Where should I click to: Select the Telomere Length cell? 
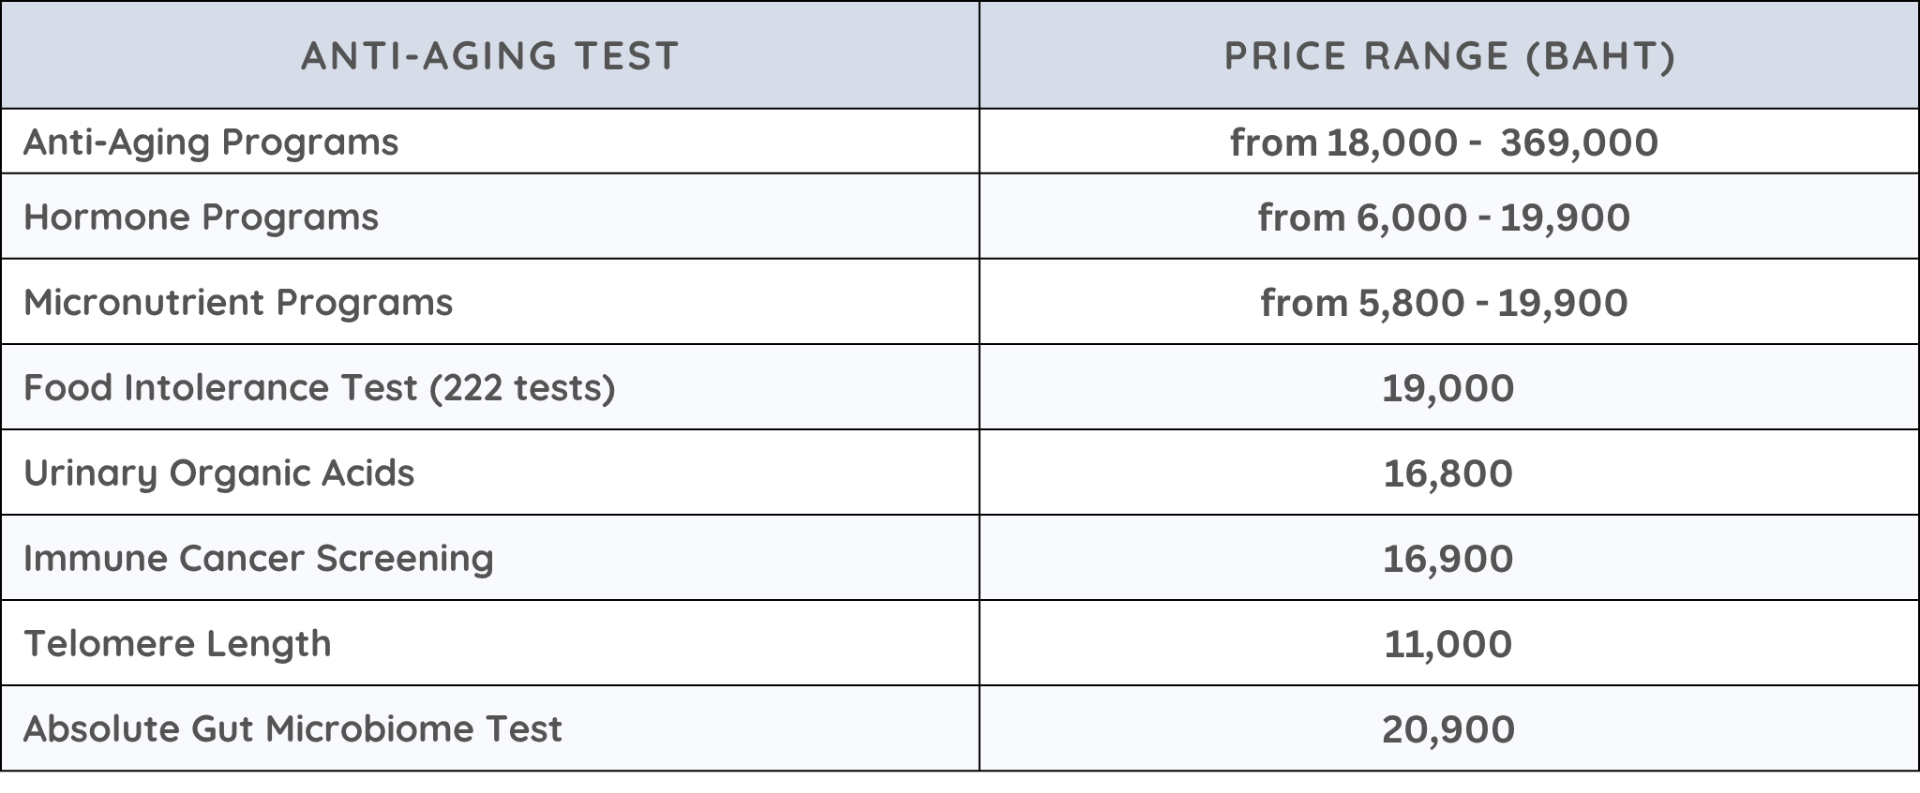point(177,643)
